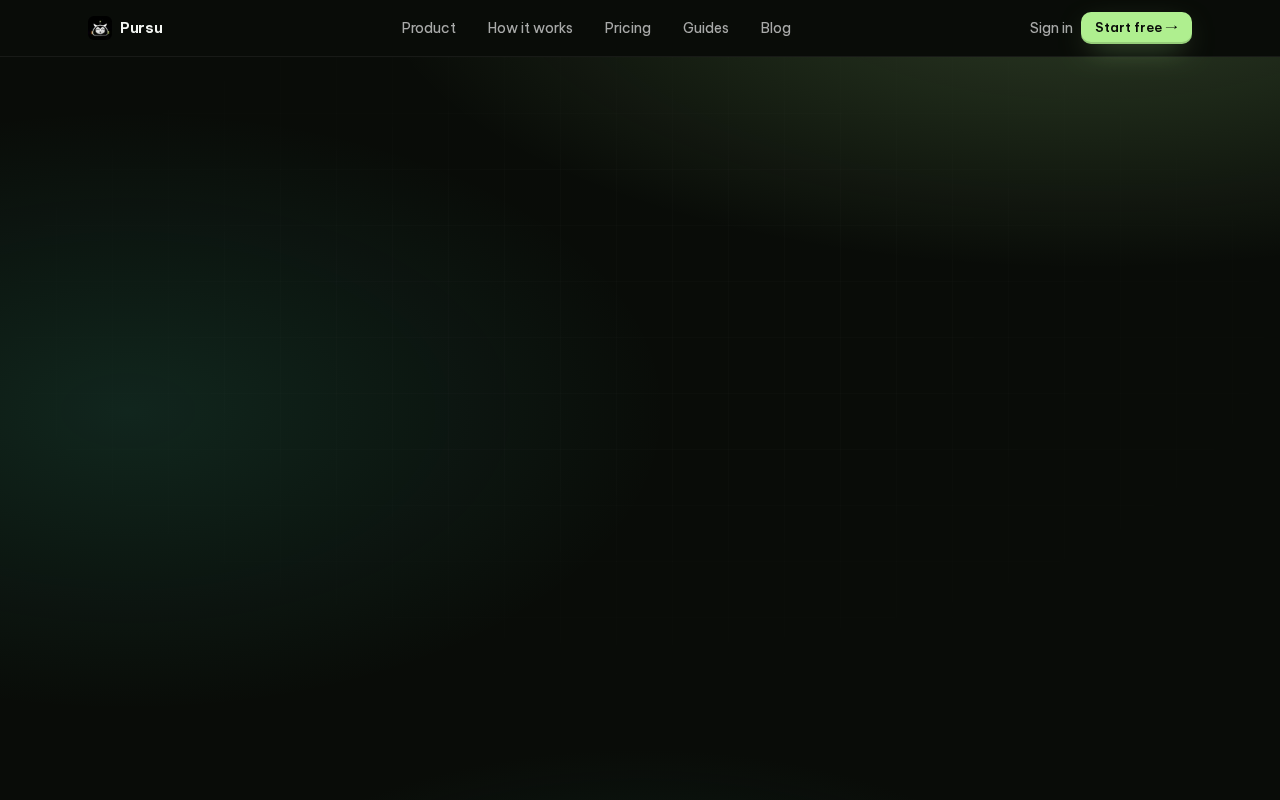
Task: Choose Guides from the header navigation
Action: pos(706,28)
